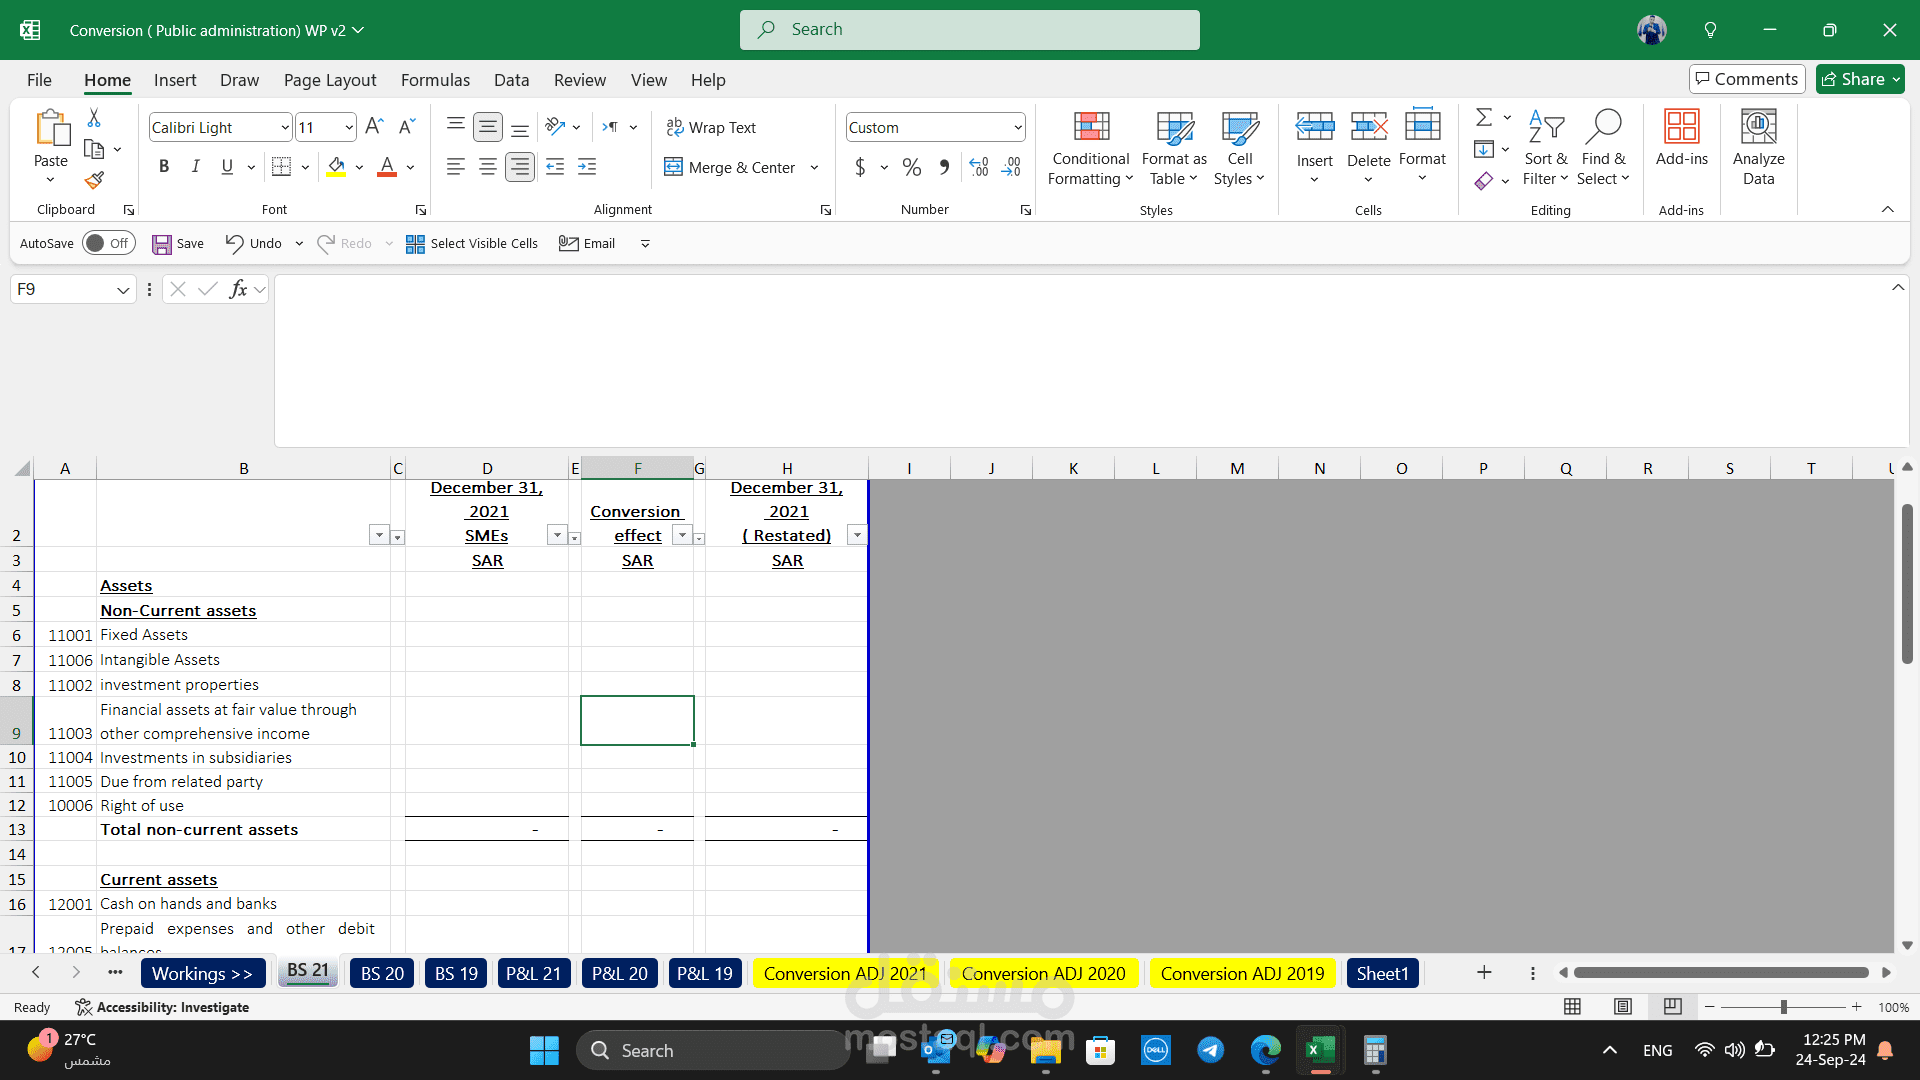1920x1080 pixels.
Task: Open the Analyze Data pane
Action: click(x=1758, y=147)
